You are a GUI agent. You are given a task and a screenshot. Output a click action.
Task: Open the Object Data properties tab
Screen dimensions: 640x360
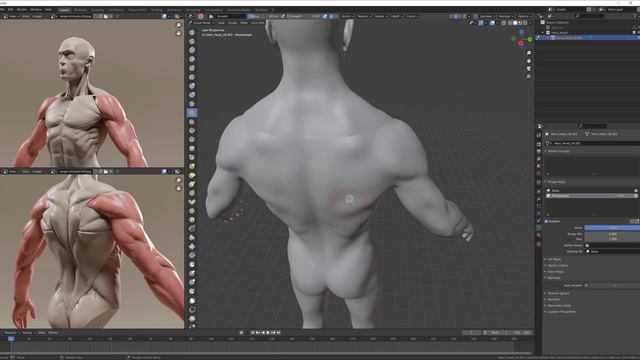coord(539,228)
